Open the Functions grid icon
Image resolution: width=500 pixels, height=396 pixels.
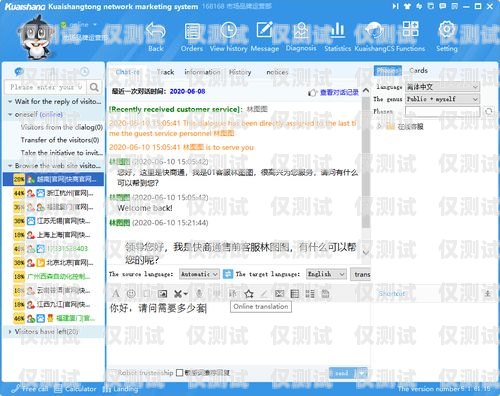410,29
